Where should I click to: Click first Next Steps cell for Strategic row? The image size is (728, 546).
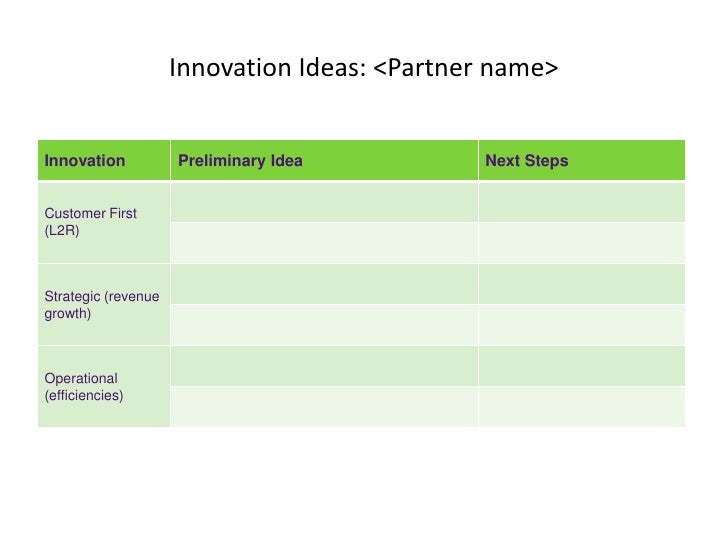click(582, 284)
